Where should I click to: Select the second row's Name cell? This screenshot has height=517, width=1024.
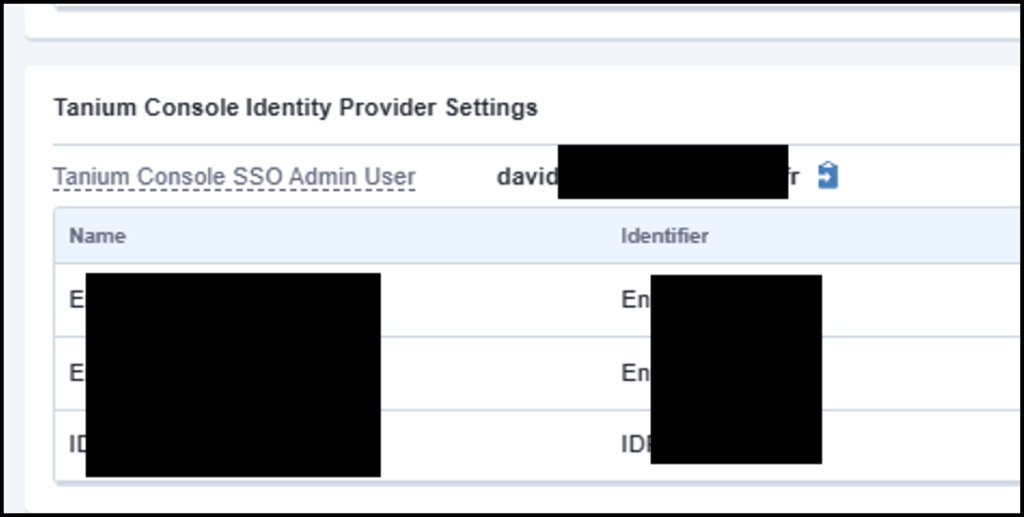coord(76,373)
